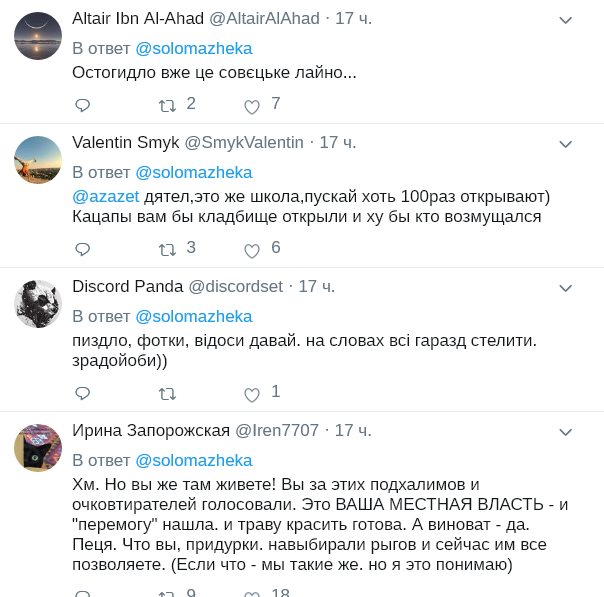This screenshot has height=597, width=604.
Task: Reply to Altair Ibn Al-Ahad's tweet
Action: point(83,105)
